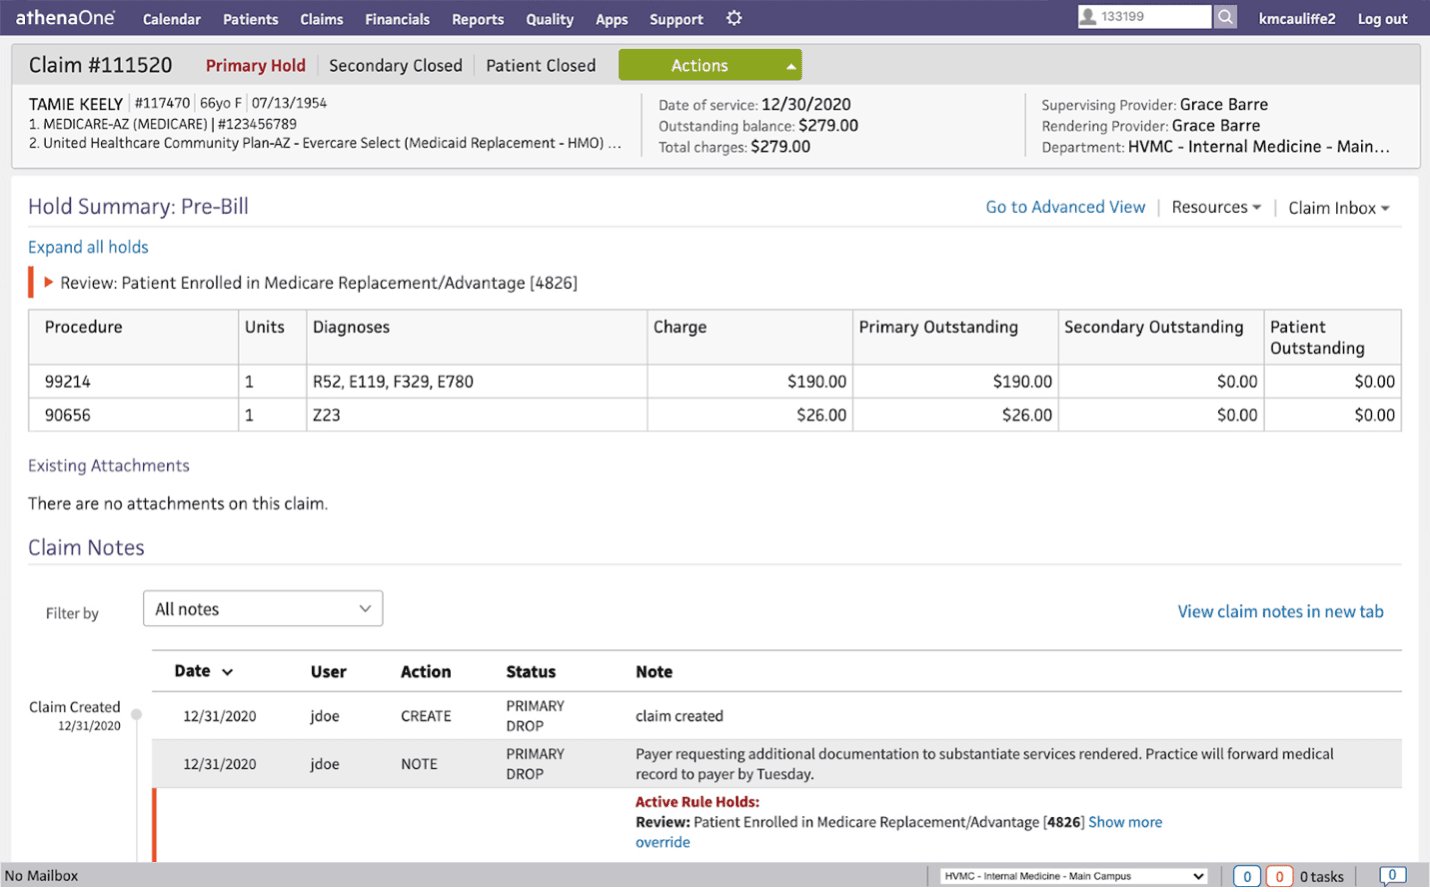Viewport: 1430px width, 892px height.
Task: Click Go to Advanced View
Action: pos(1065,207)
